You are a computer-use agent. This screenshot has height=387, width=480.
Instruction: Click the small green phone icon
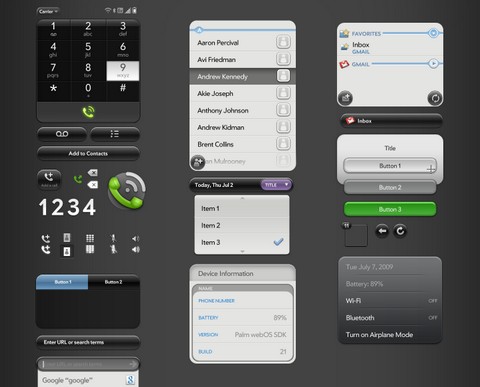click(78, 179)
